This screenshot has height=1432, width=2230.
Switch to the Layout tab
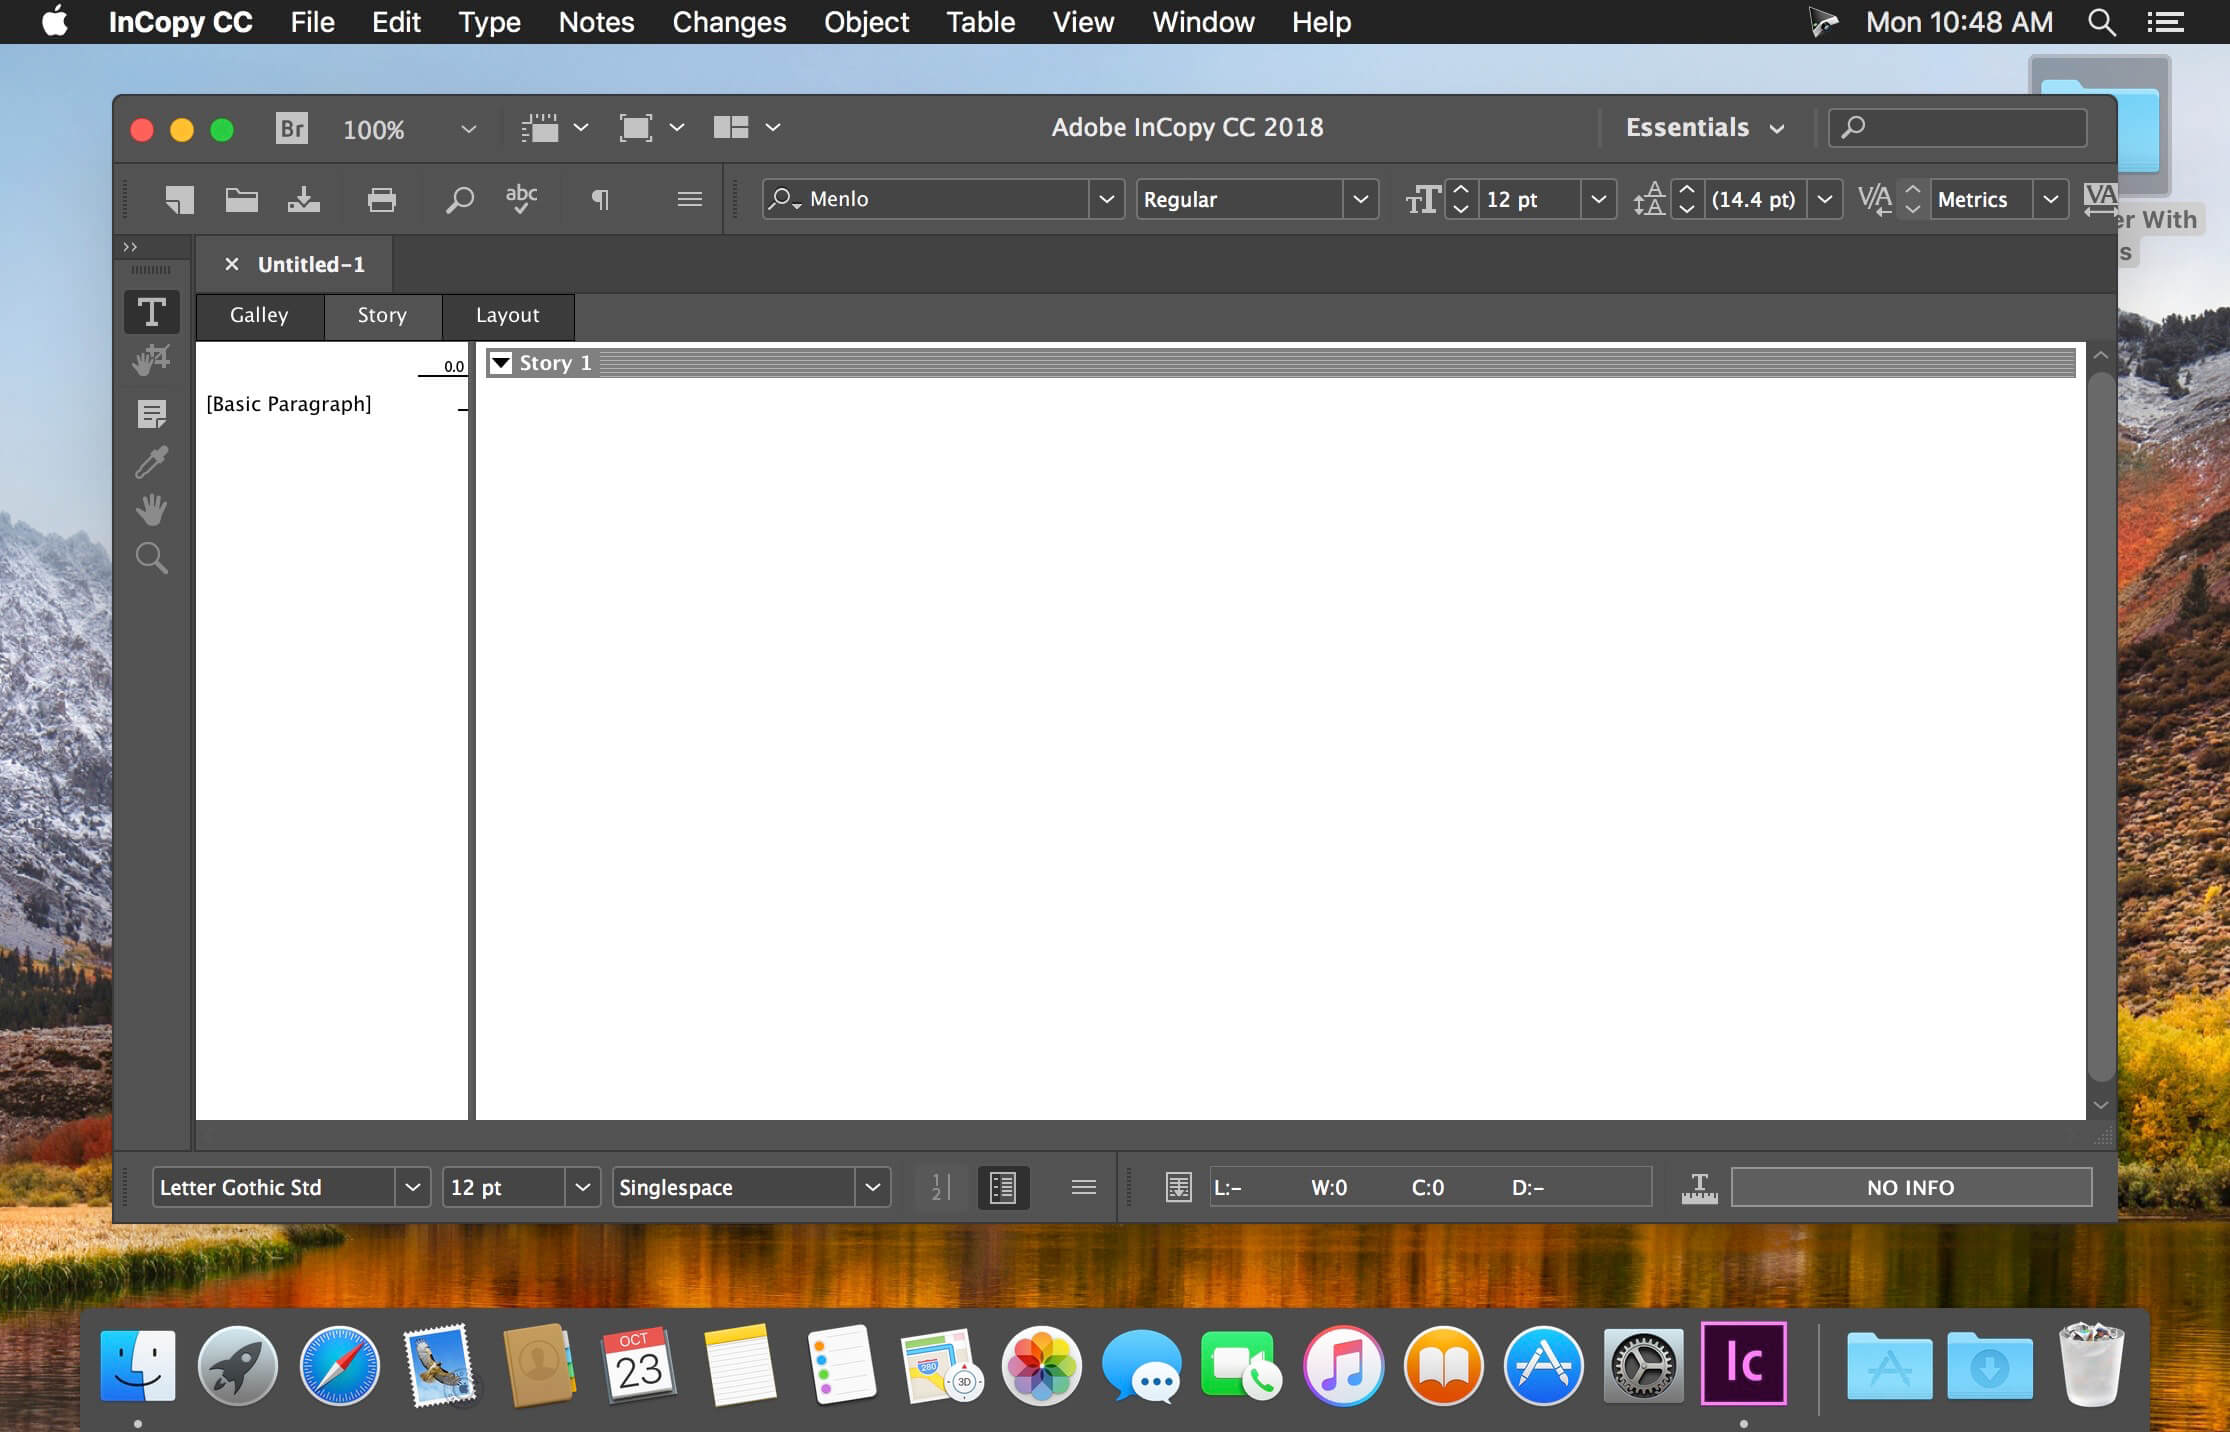(507, 316)
